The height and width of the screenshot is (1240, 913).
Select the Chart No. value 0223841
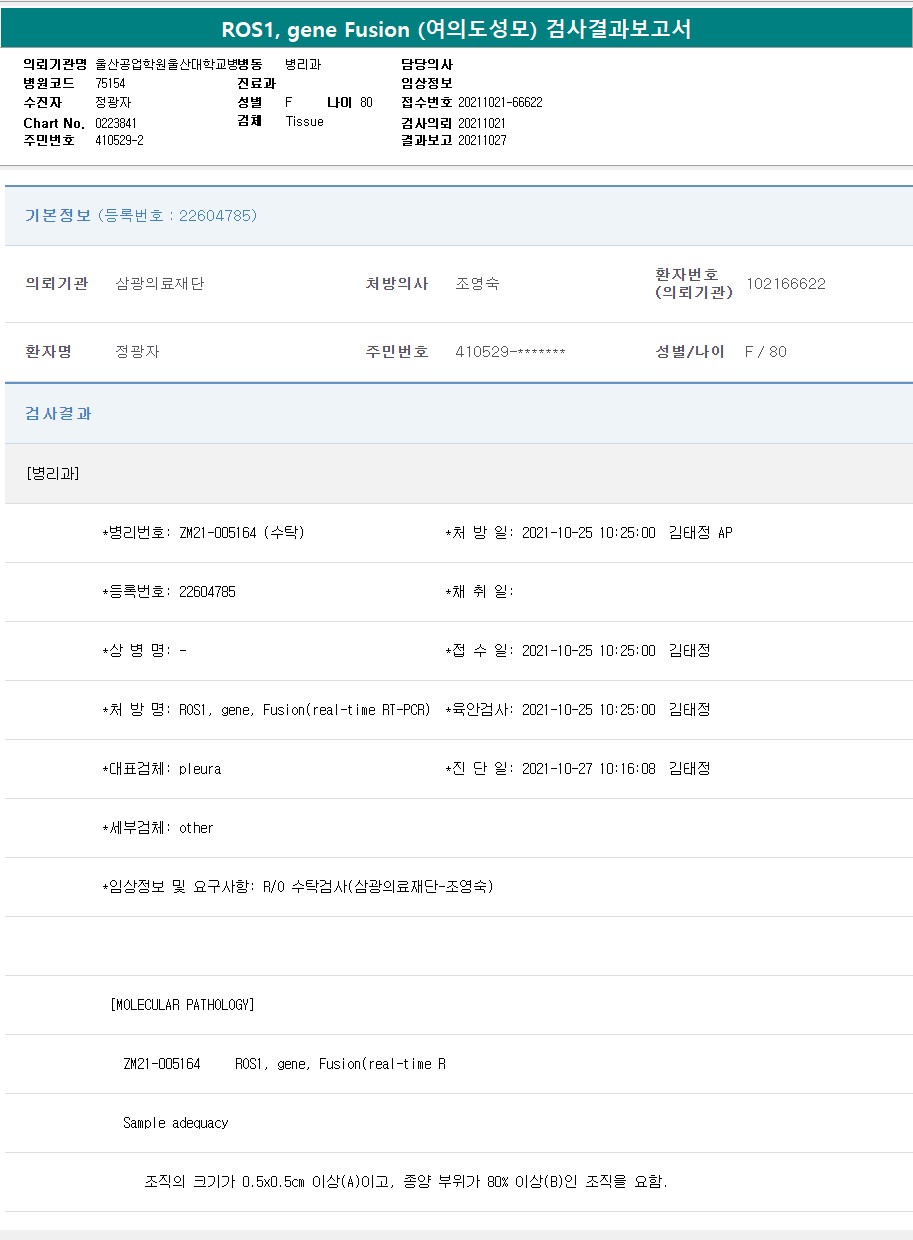(116, 123)
